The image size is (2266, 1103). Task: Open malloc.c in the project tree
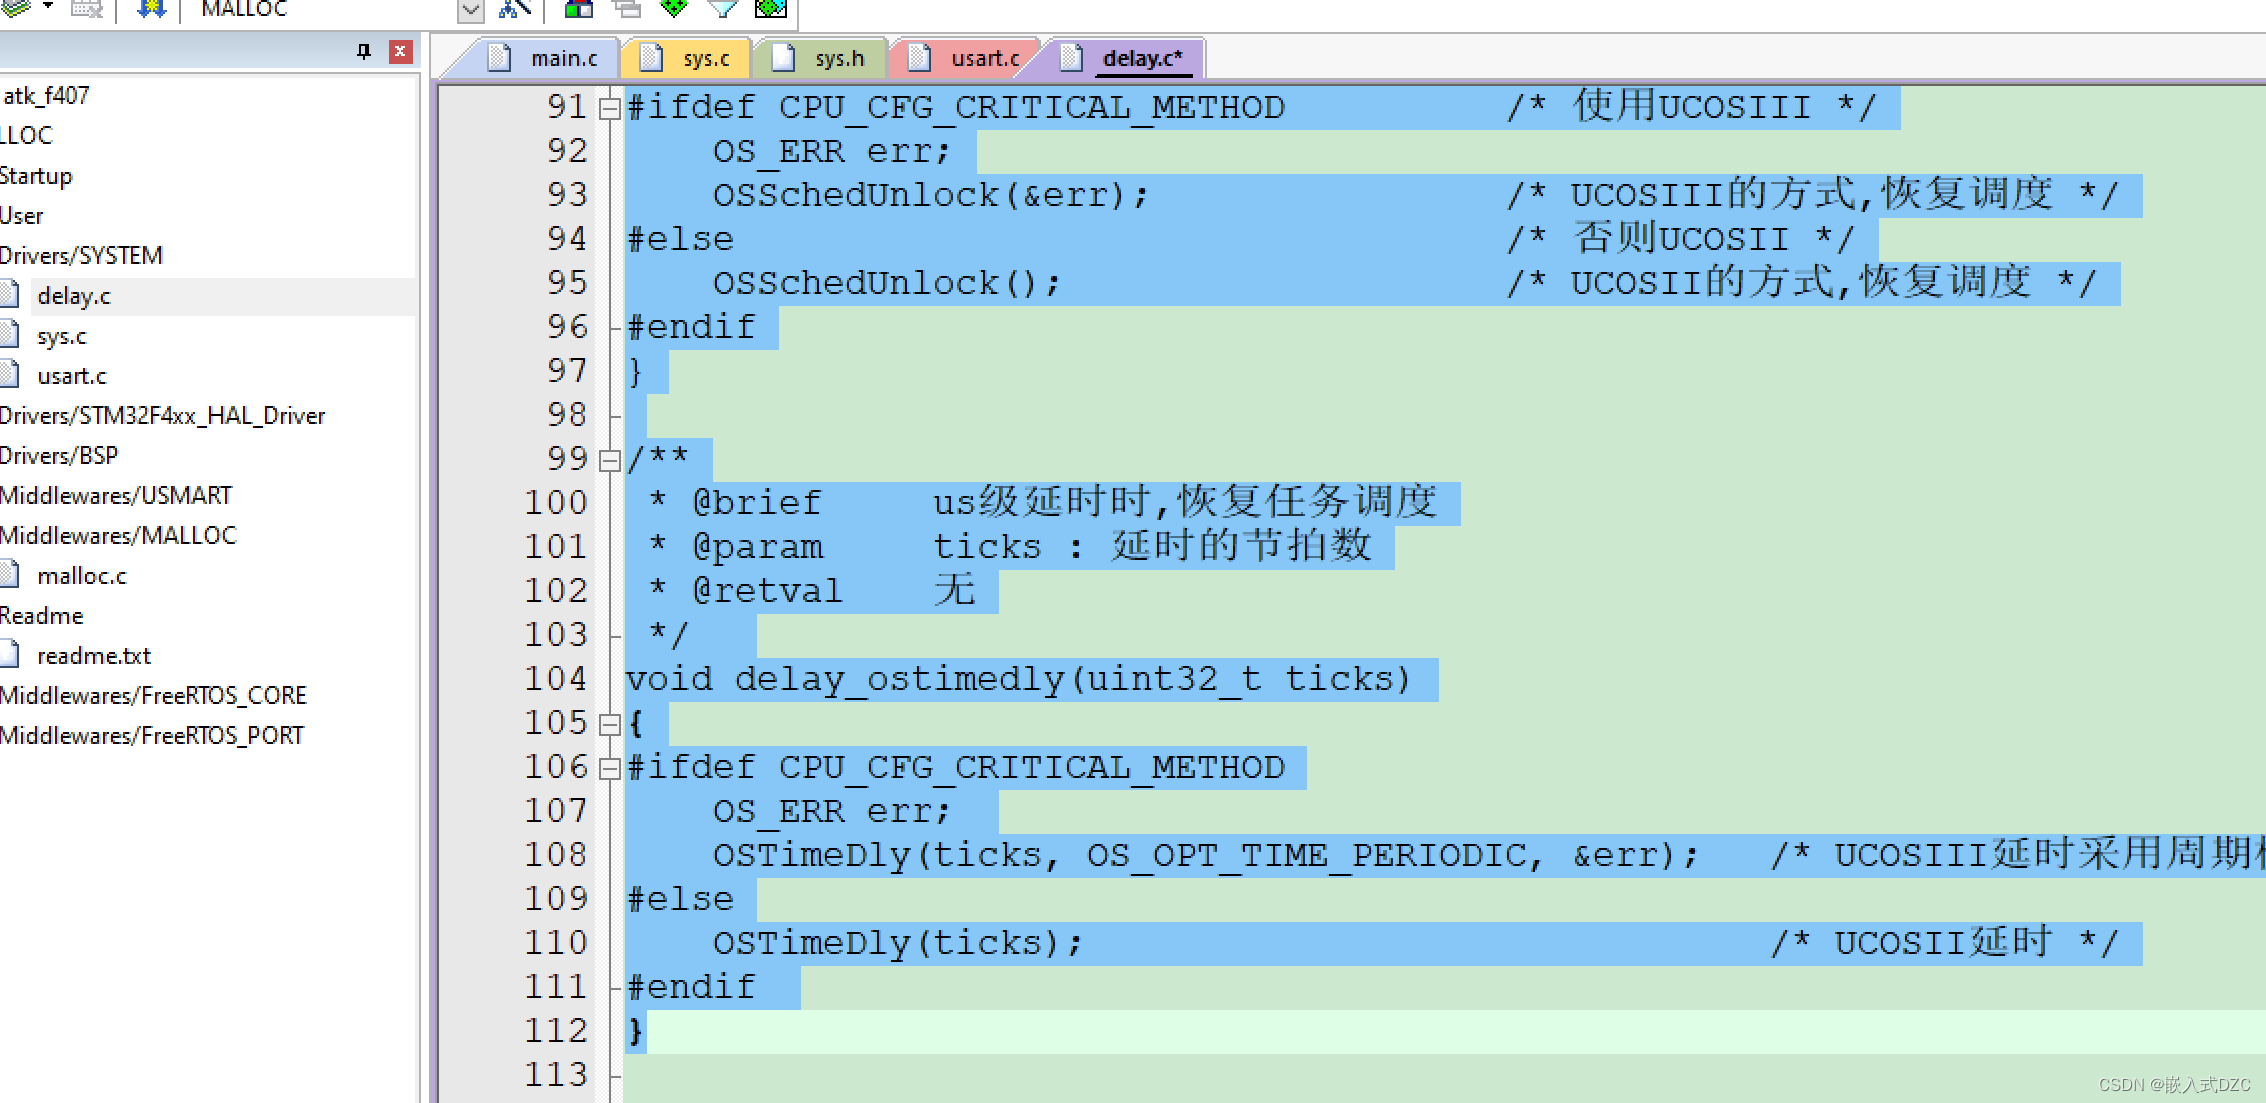[x=81, y=576]
